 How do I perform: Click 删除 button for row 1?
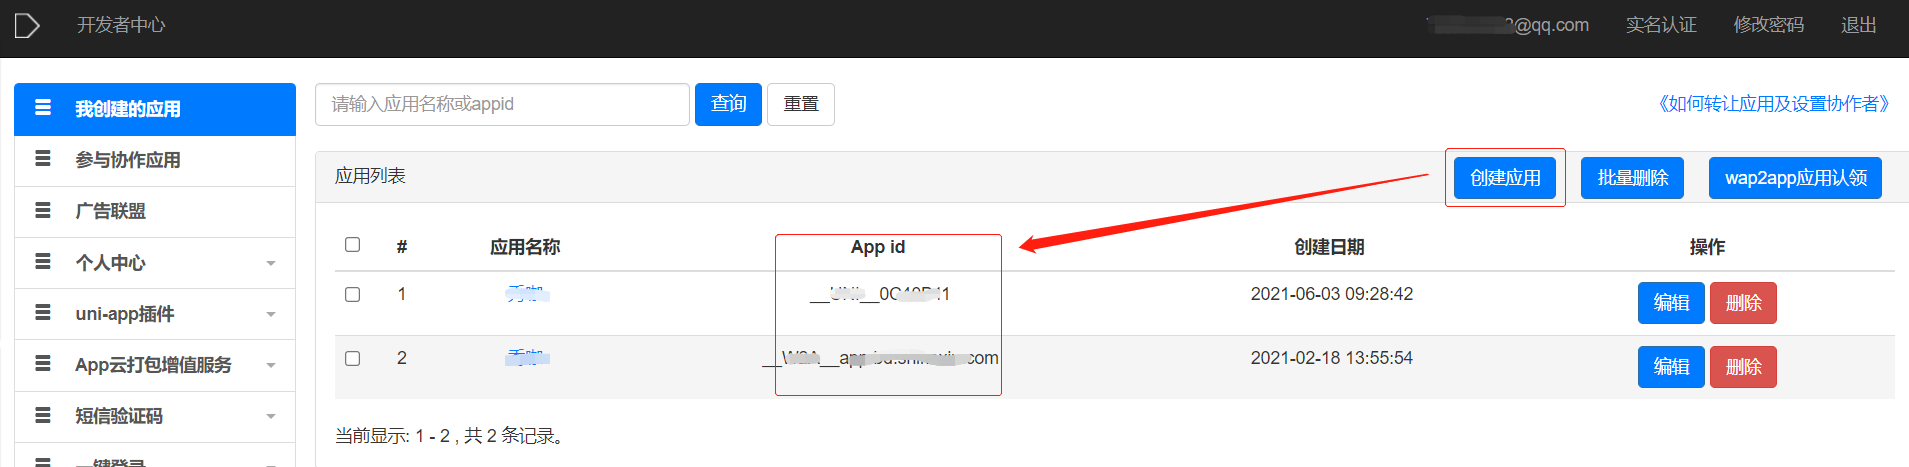click(1743, 303)
